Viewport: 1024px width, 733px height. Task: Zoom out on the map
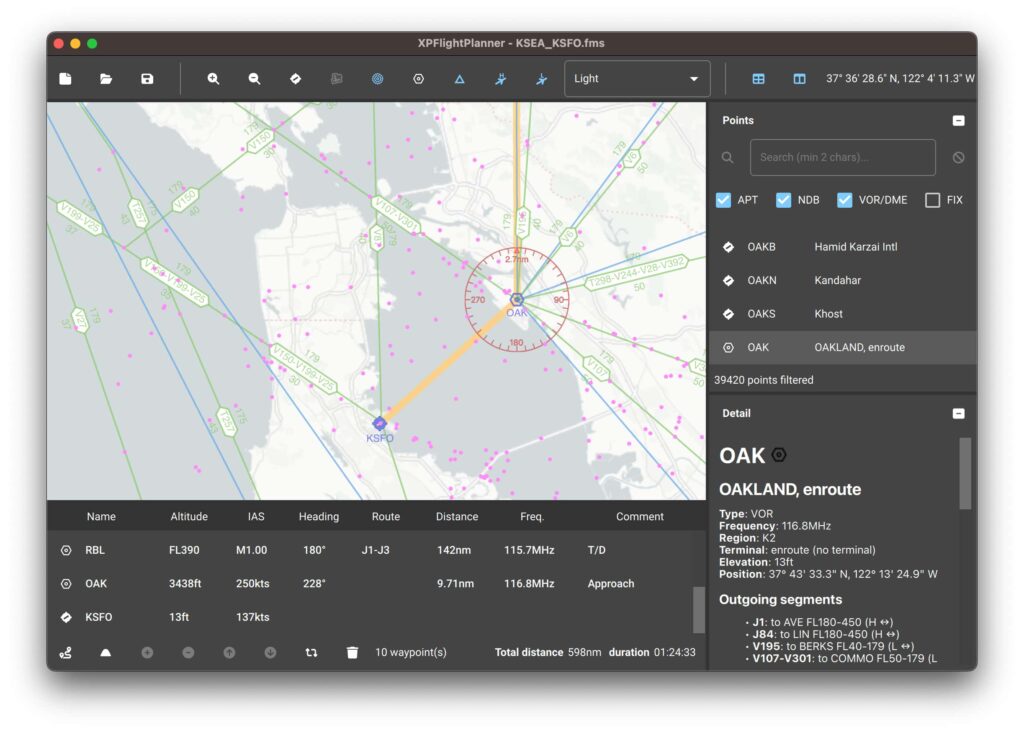[254, 79]
